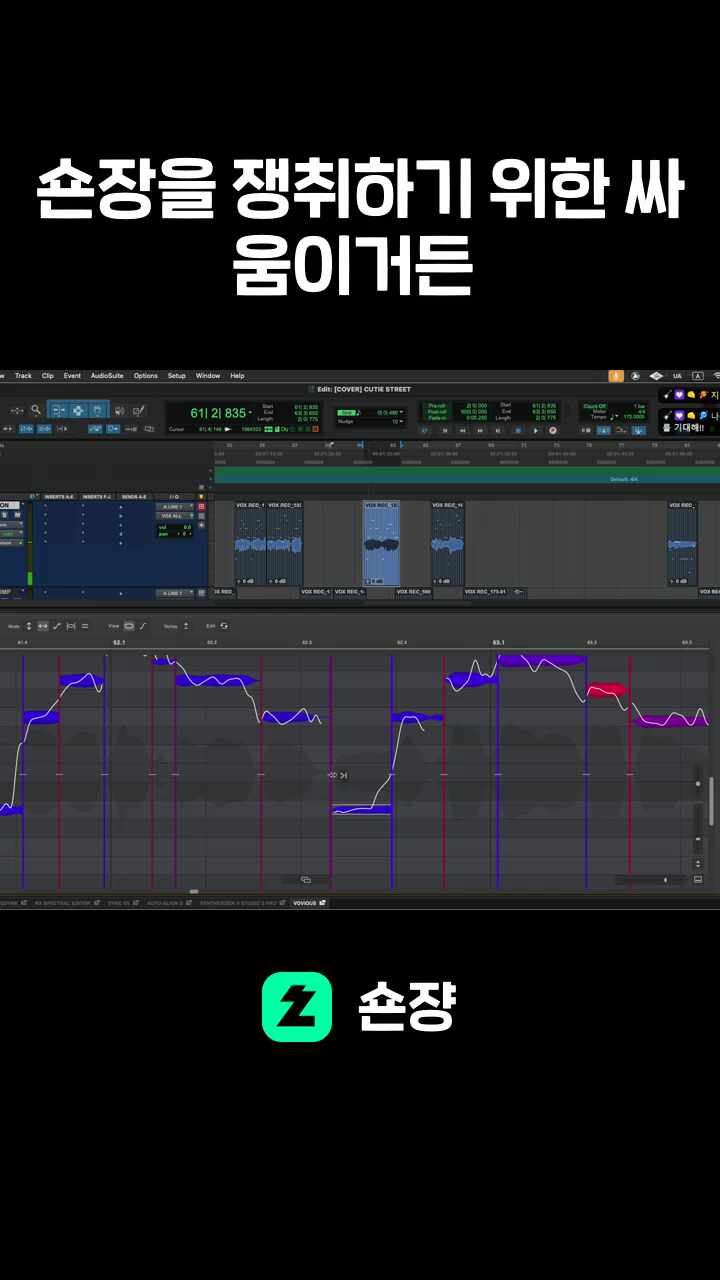This screenshot has width=720, height=1280.
Task: Select pitch up-down arrow mode in Vovious
Action: tap(29, 626)
